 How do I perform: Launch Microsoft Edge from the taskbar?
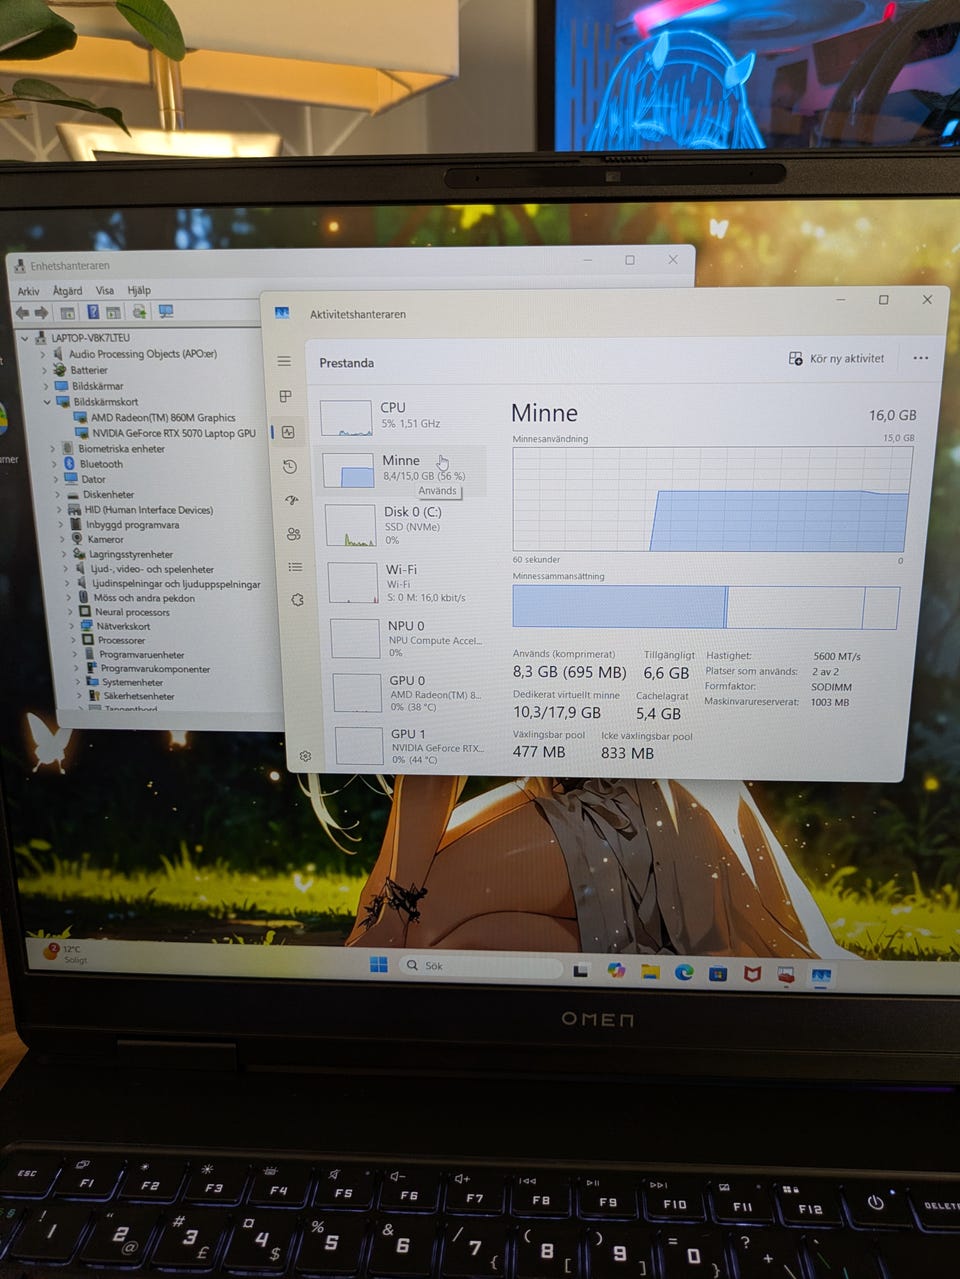click(x=684, y=972)
